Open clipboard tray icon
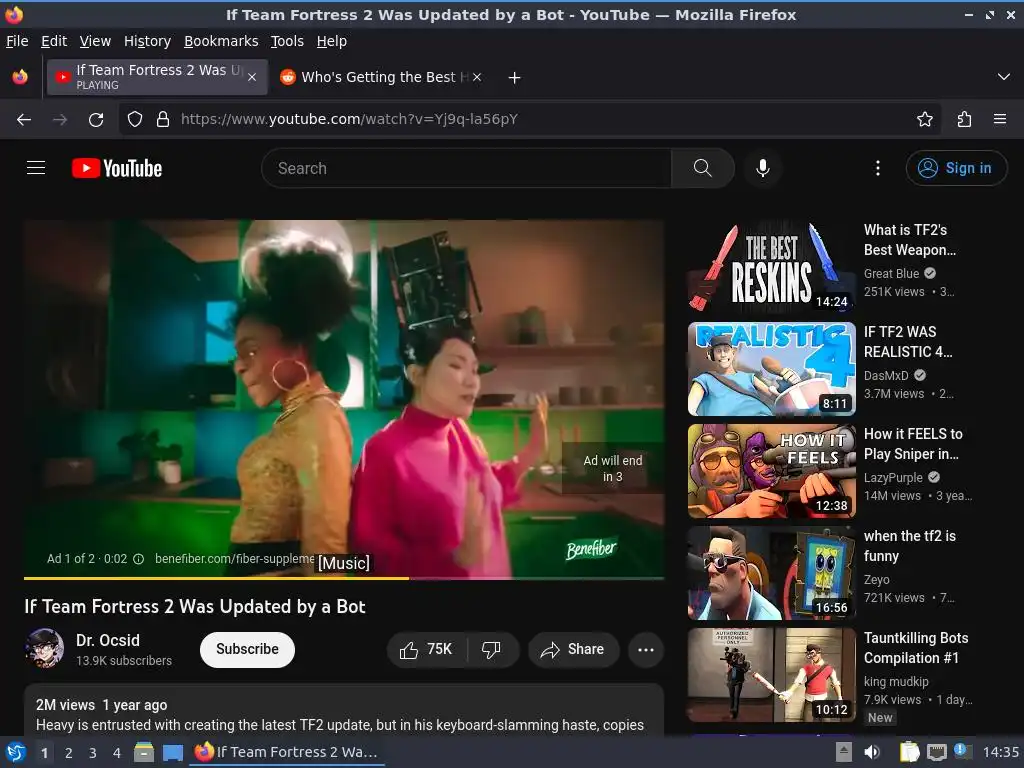1024x768 pixels. coord(909,752)
